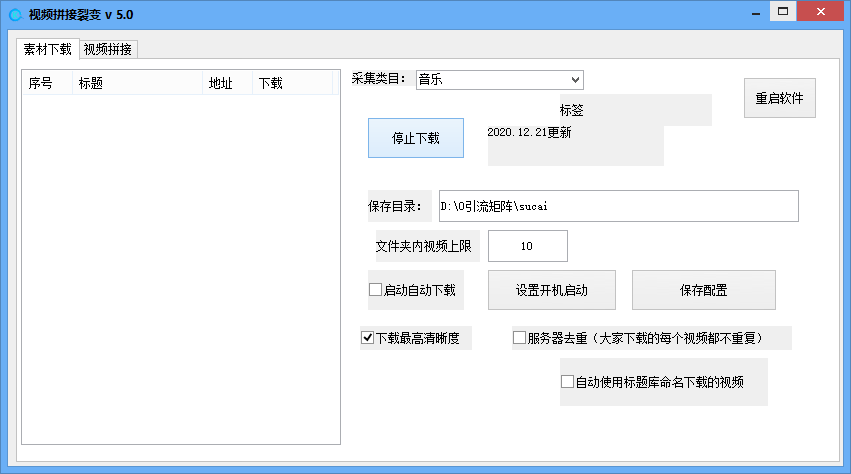The width and height of the screenshot is (851, 474).
Task: Switch to the 素材下载 tab
Action: [47, 49]
